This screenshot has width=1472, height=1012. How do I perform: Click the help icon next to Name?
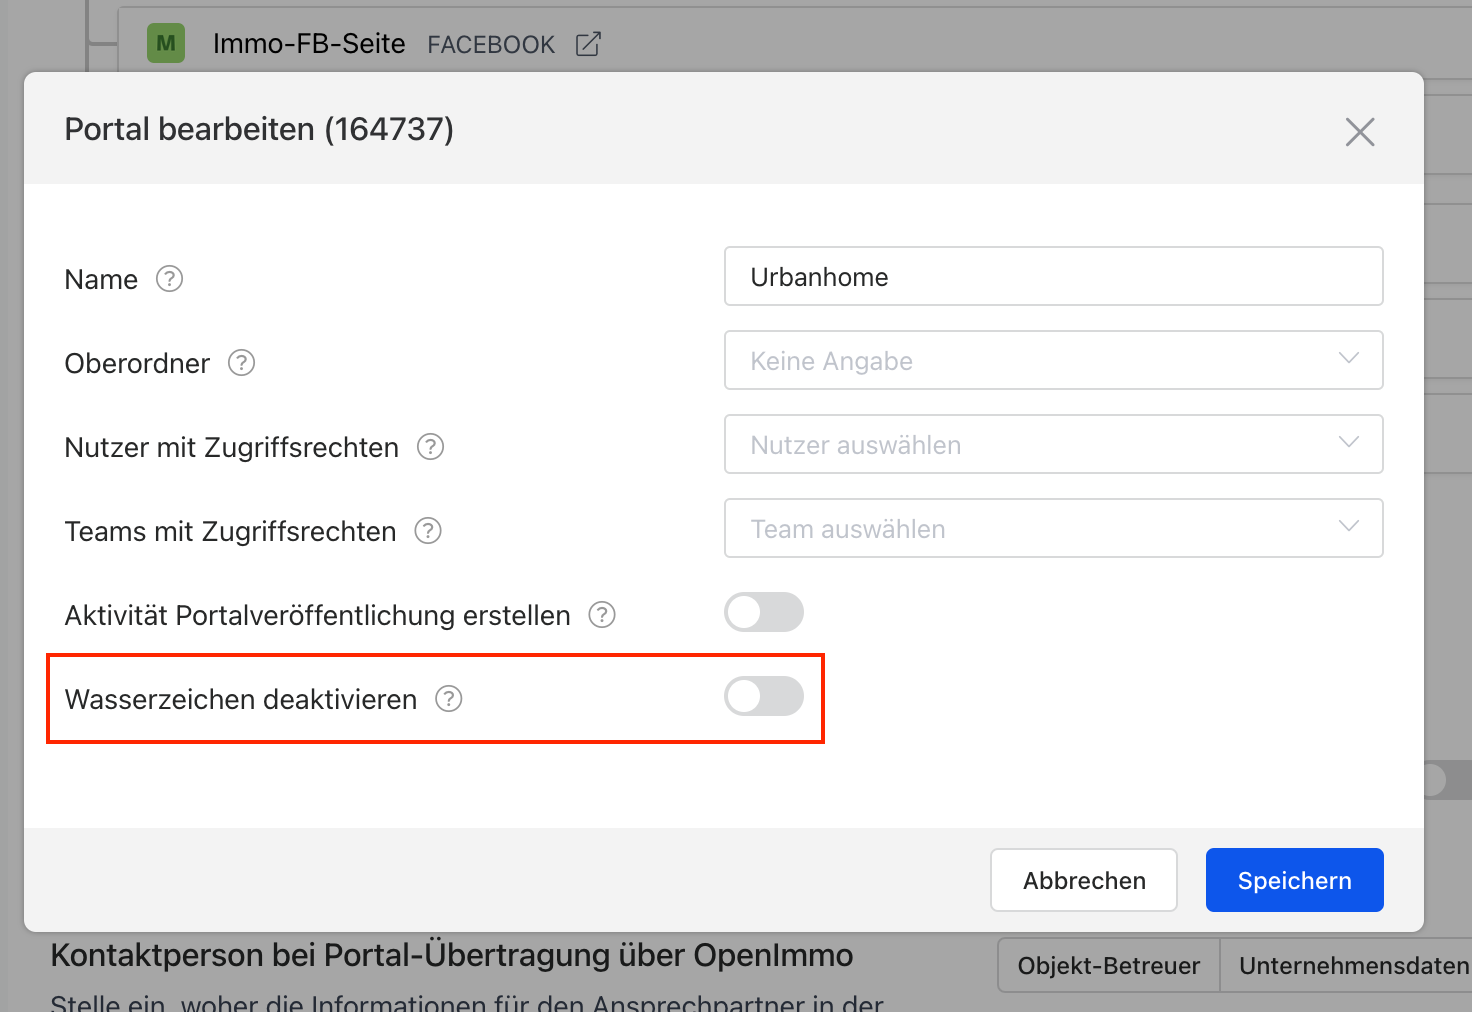[170, 279]
